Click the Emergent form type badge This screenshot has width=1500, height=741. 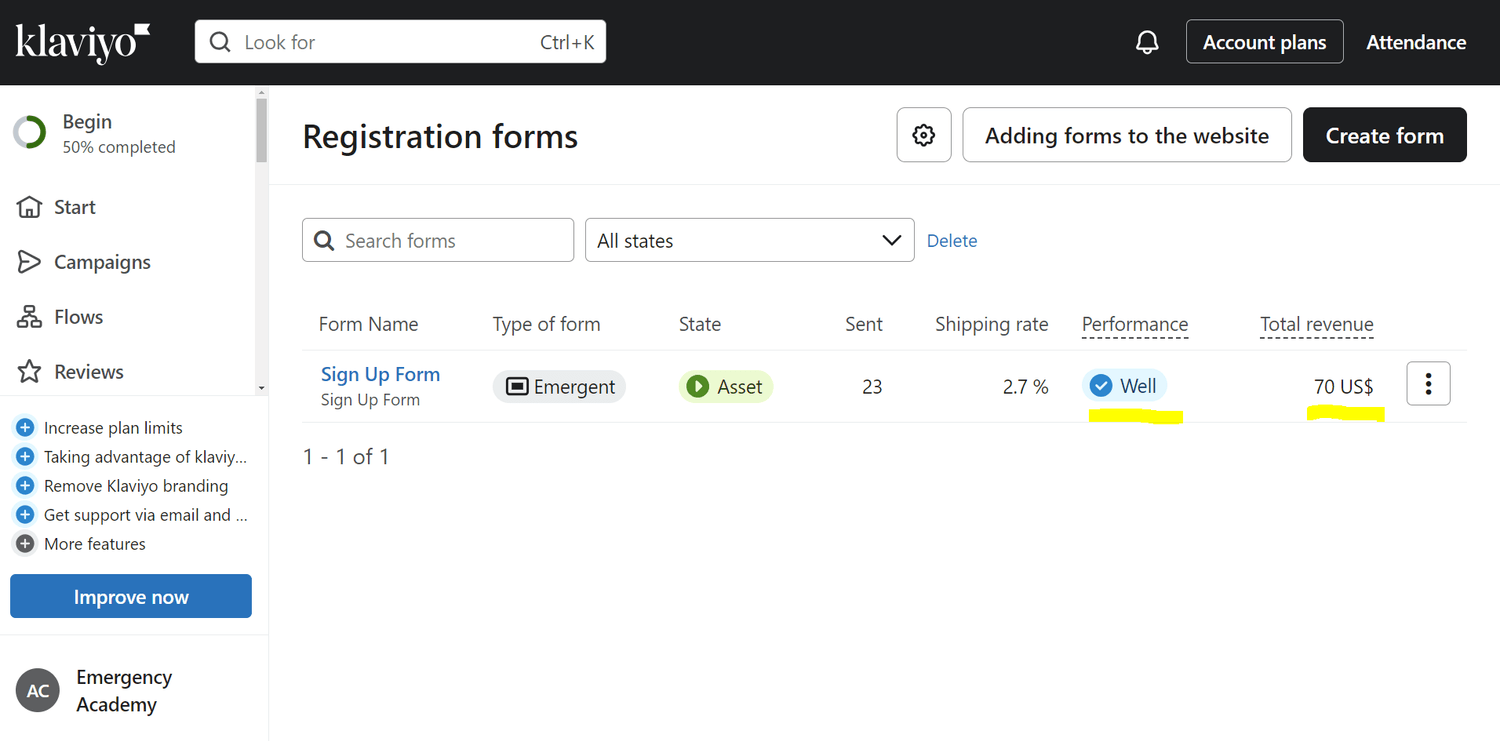pyautogui.click(x=559, y=387)
